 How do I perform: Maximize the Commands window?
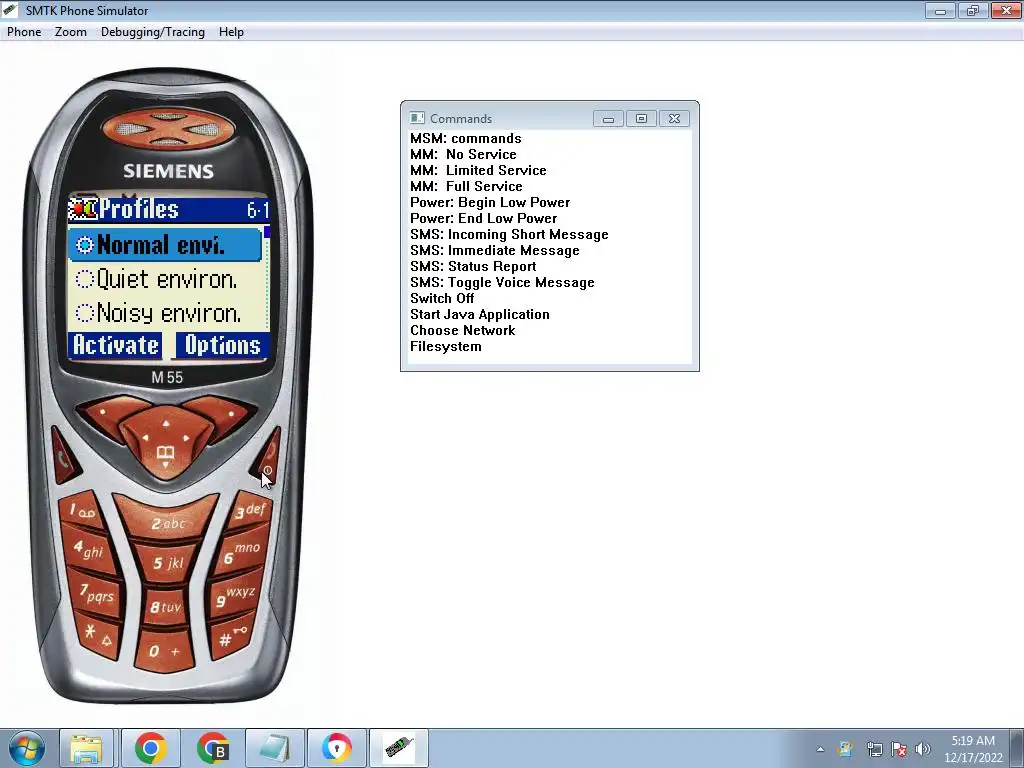click(x=641, y=119)
